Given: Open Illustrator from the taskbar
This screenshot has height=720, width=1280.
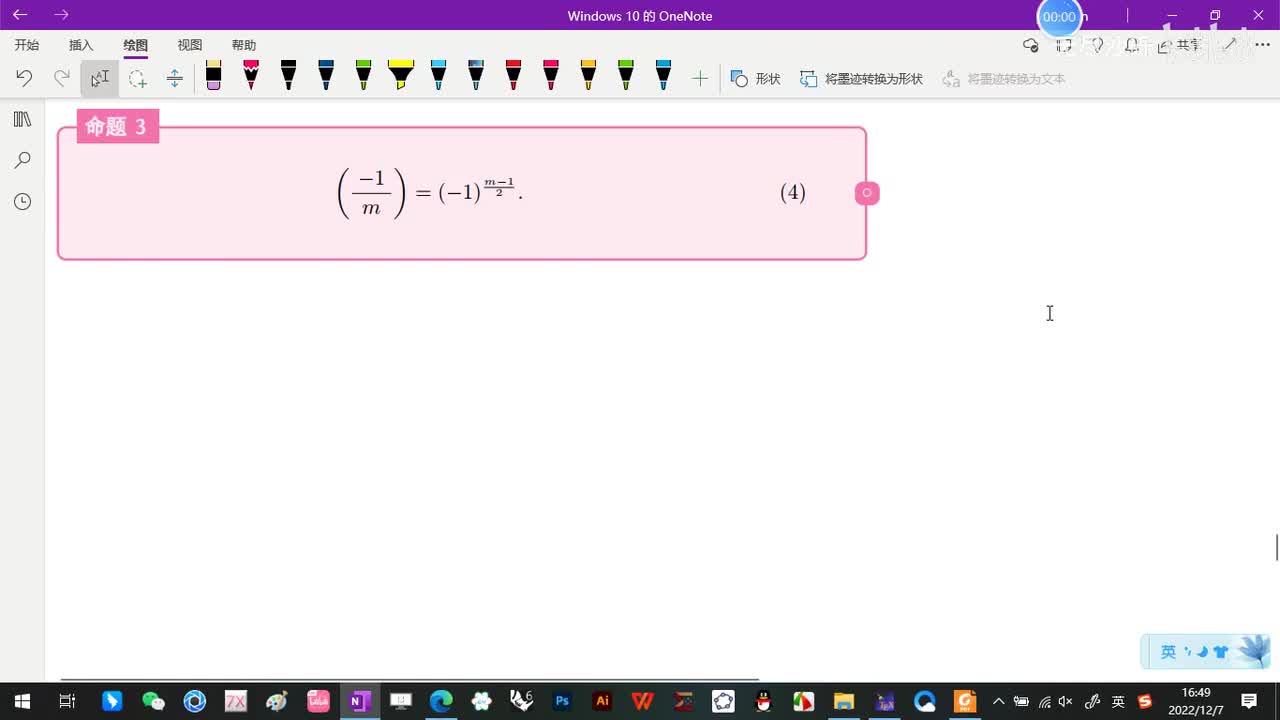Looking at the screenshot, I should point(602,701).
